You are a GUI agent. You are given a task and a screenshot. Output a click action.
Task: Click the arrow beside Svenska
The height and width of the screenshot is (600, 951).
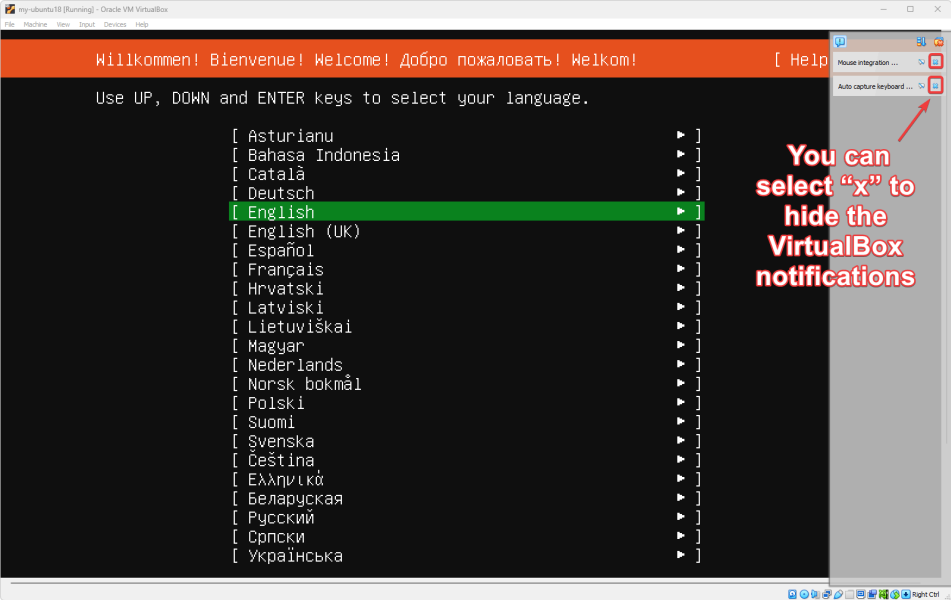680,440
